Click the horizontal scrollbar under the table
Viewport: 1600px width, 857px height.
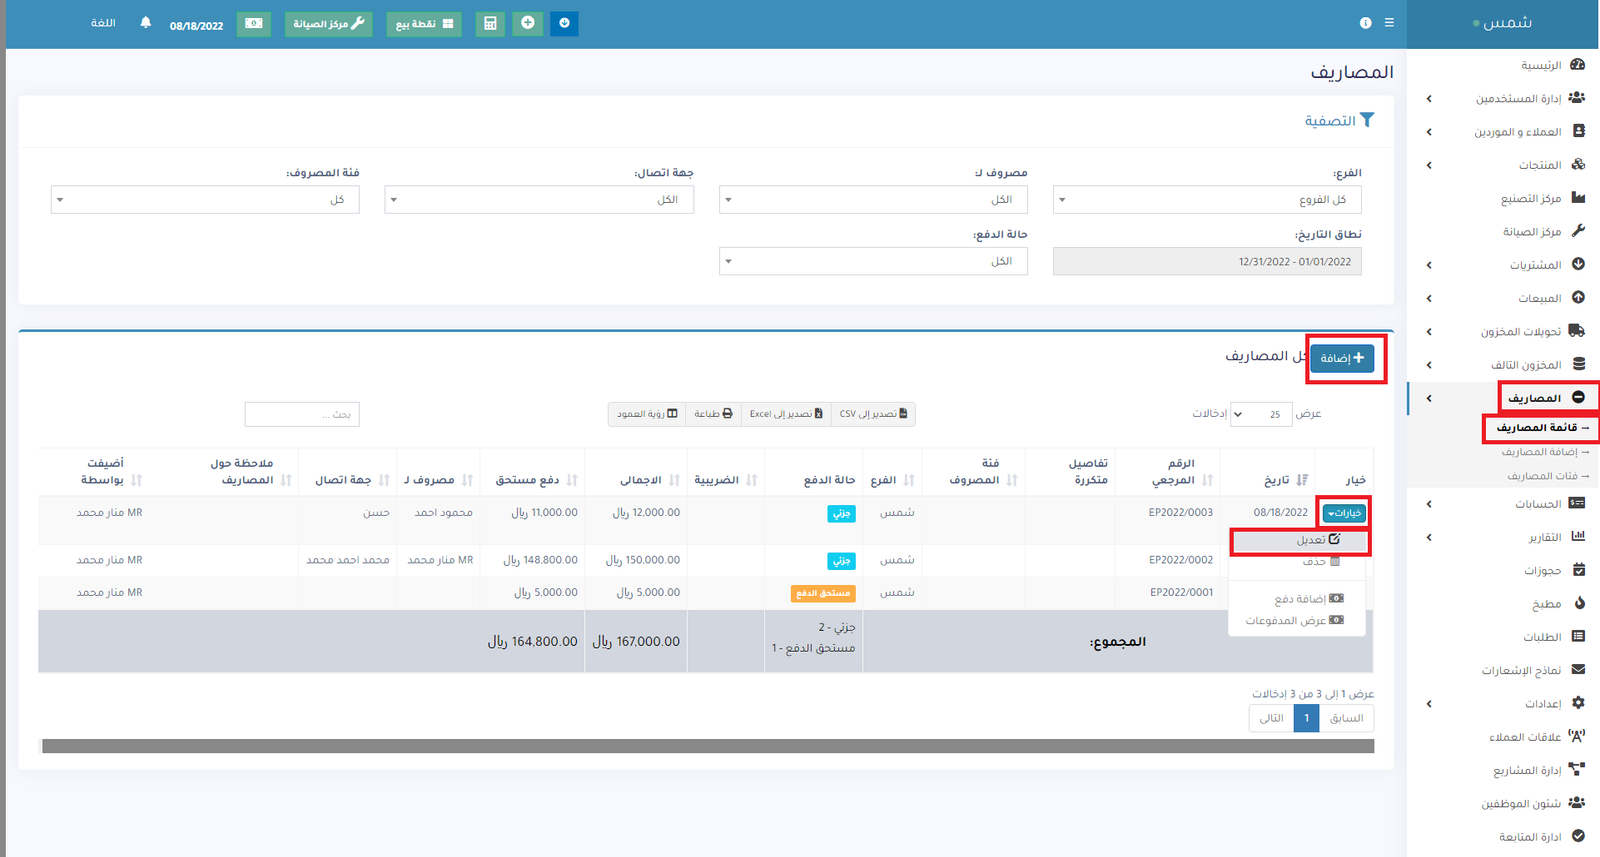tap(707, 746)
